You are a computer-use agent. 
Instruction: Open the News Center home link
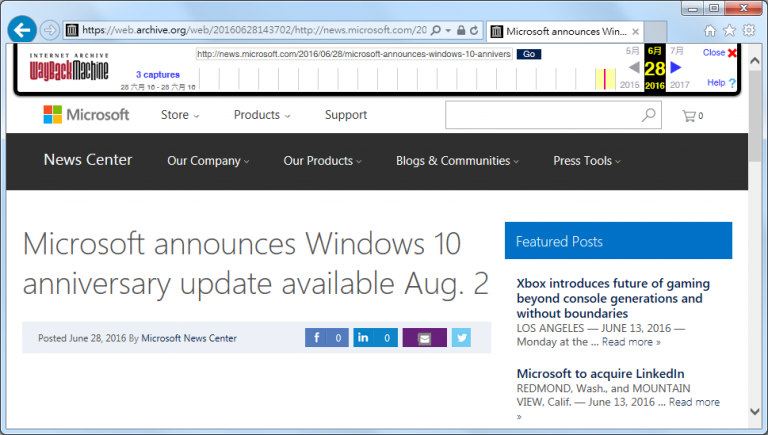pos(88,160)
